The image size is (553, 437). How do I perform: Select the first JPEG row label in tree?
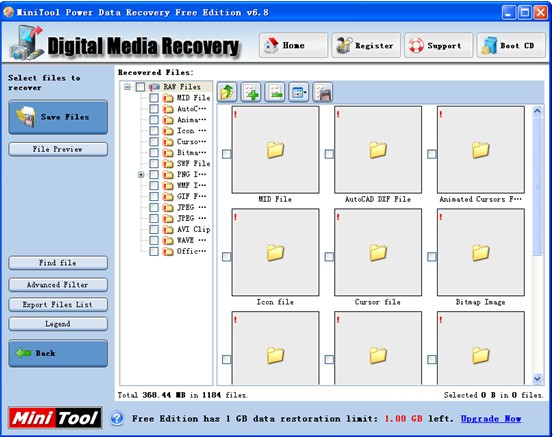191,207
